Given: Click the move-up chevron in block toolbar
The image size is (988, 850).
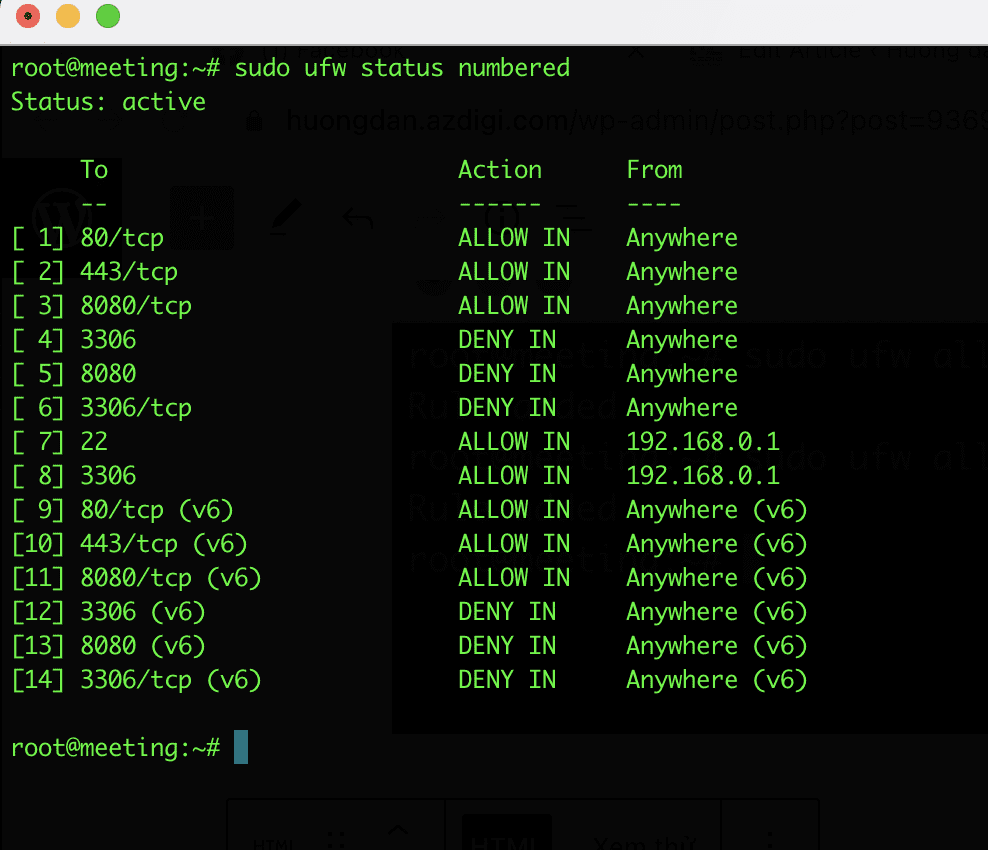Looking at the screenshot, I should (397, 831).
